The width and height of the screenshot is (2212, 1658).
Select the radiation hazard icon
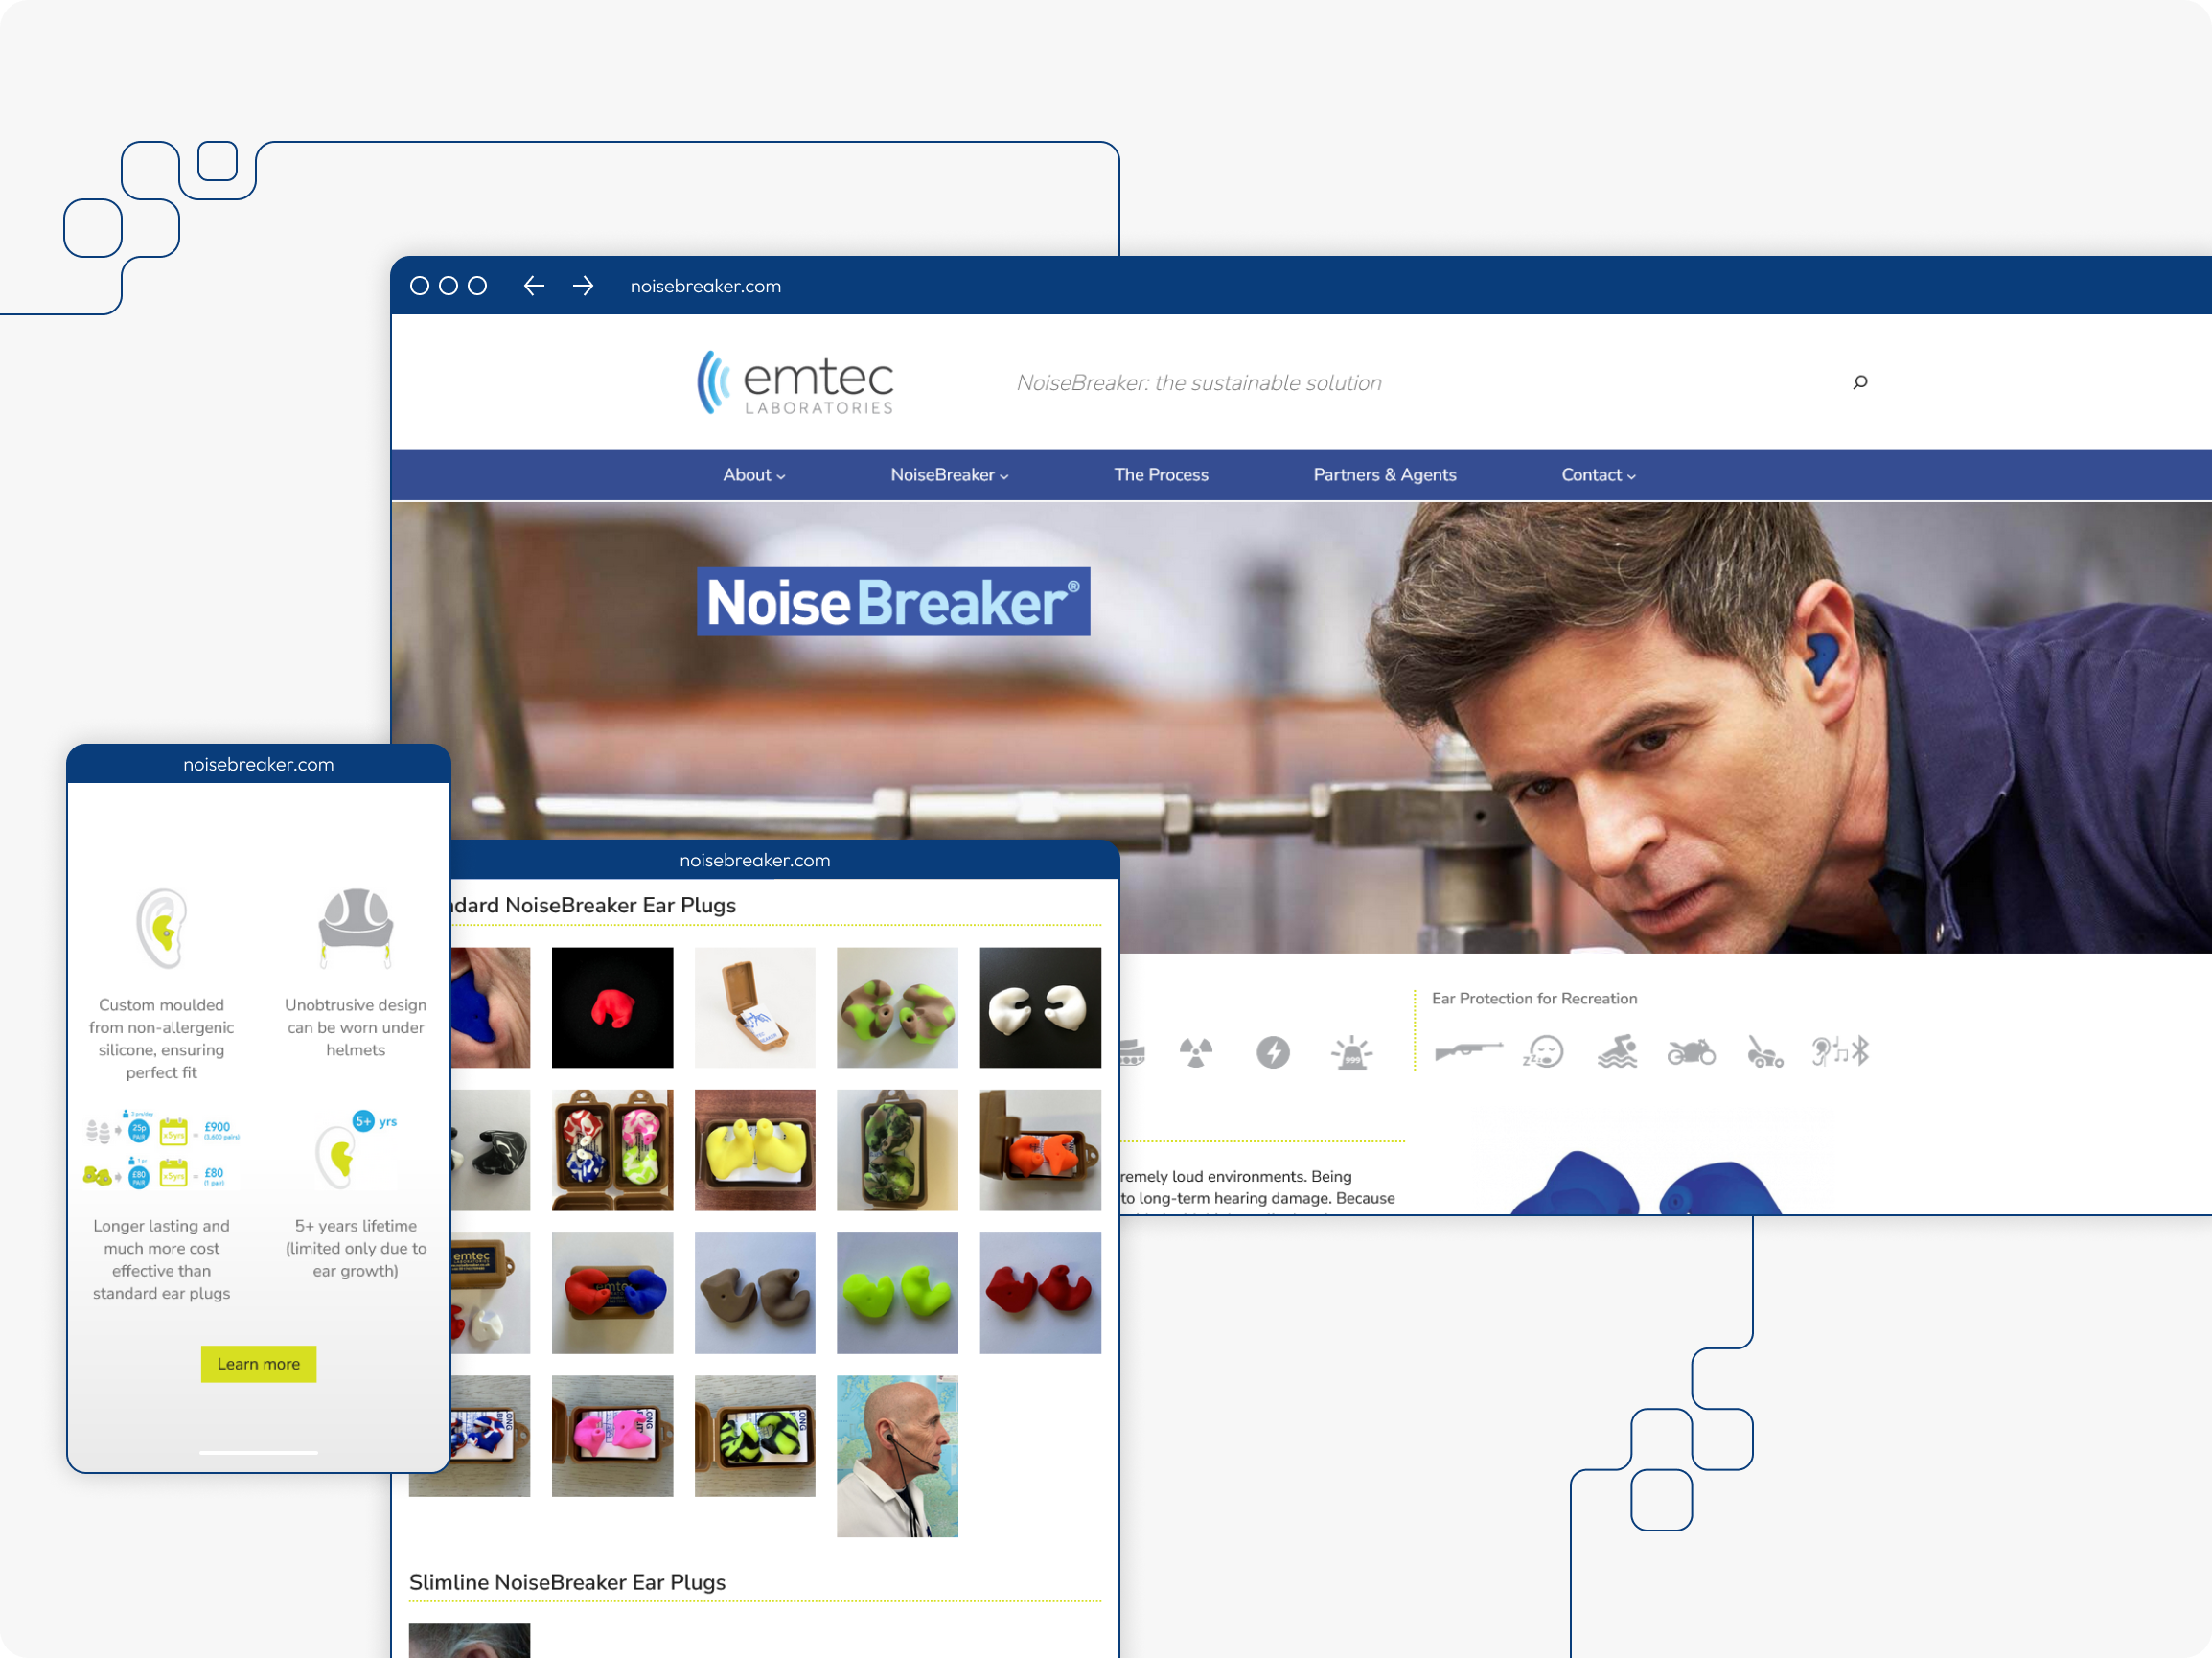pyautogui.click(x=1196, y=1052)
